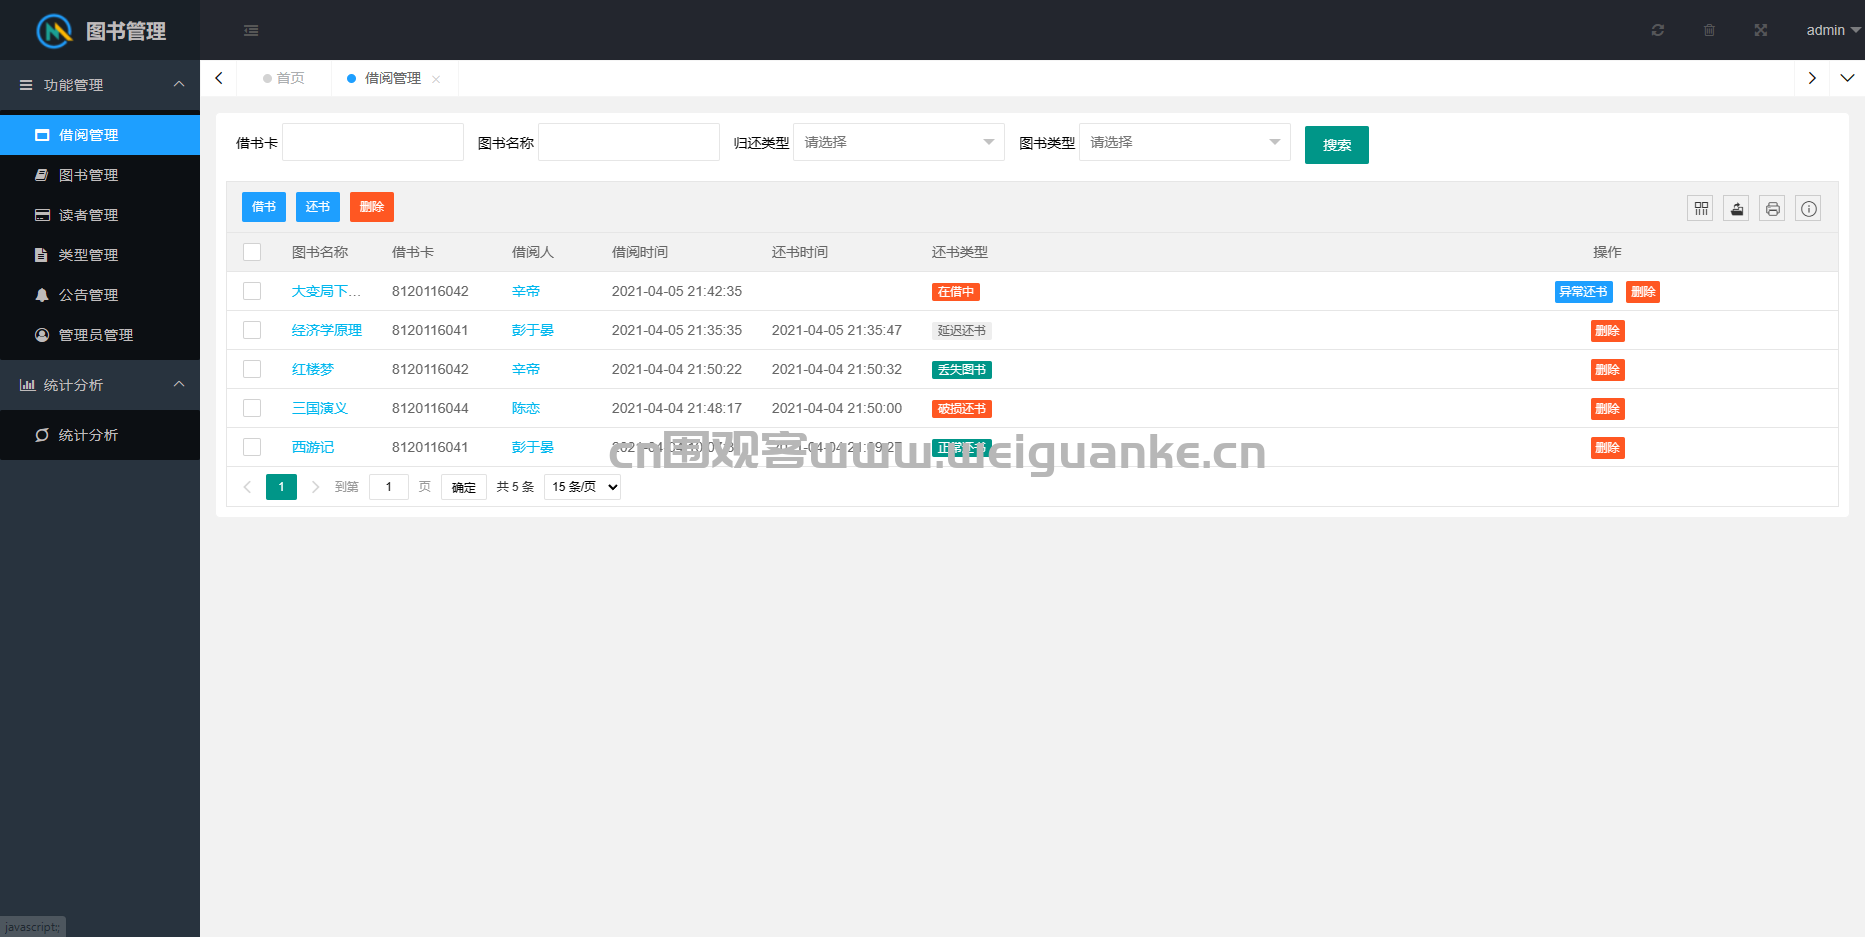Image resolution: width=1865 pixels, height=937 pixels.
Task: Focus the 借书卡 input field
Action: 373,142
